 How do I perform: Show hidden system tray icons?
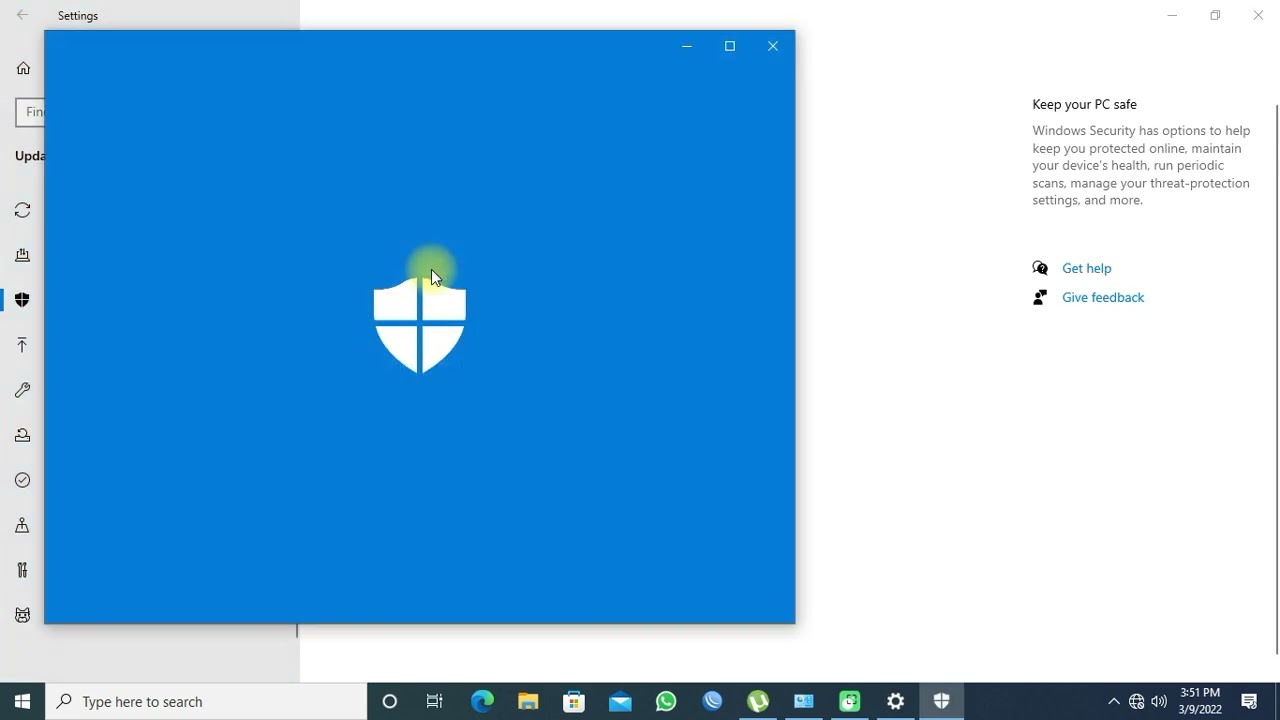point(1113,701)
